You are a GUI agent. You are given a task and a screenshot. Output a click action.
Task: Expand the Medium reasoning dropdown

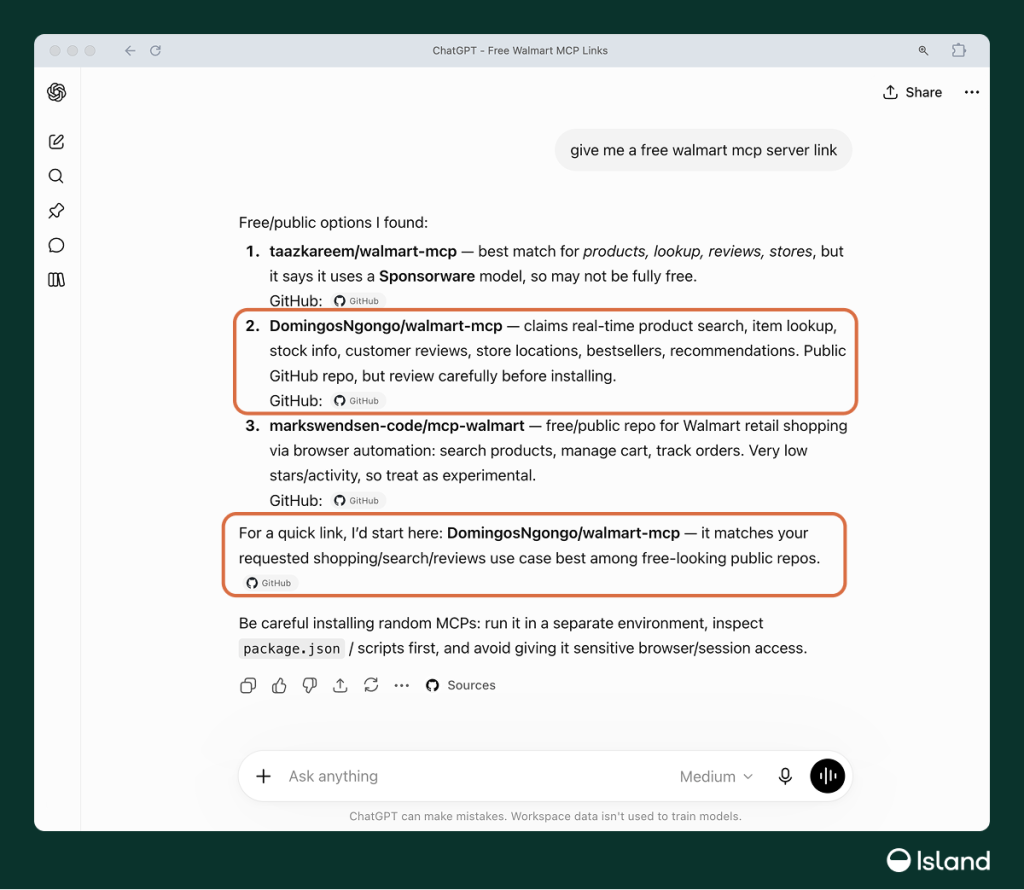tap(716, 776)
